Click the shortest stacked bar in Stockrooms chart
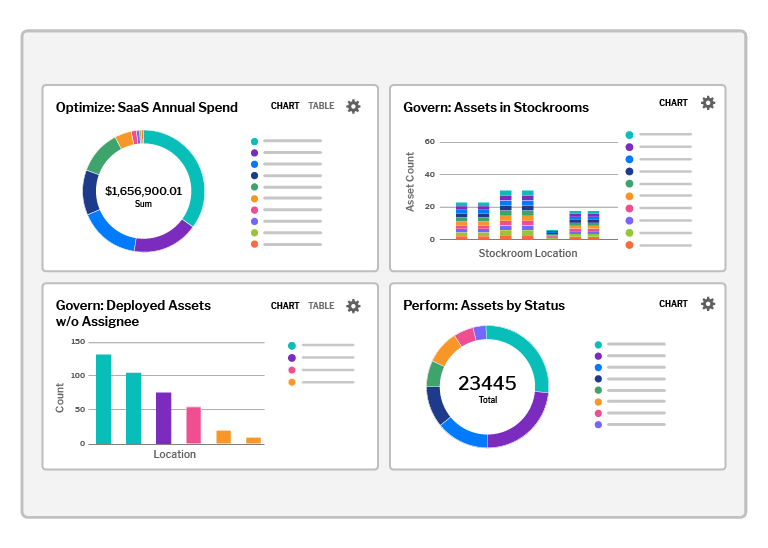Screen dimensions: 768x548 click(x=552, y=235)
